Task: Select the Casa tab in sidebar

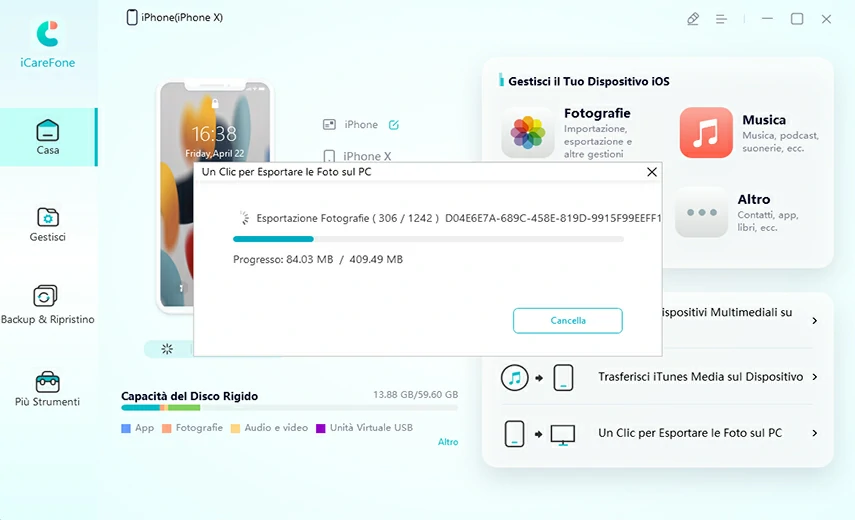Action: pyautogui.click(x=47, y=138)
